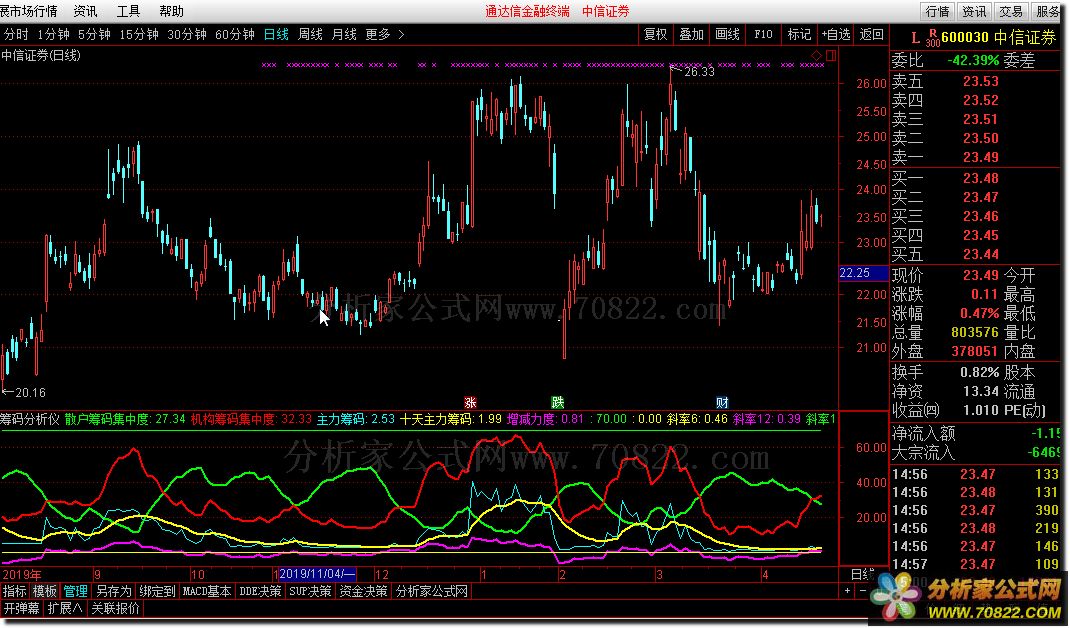
Task: Click the red panel-layout icon above chart
Action: (830, 55)
